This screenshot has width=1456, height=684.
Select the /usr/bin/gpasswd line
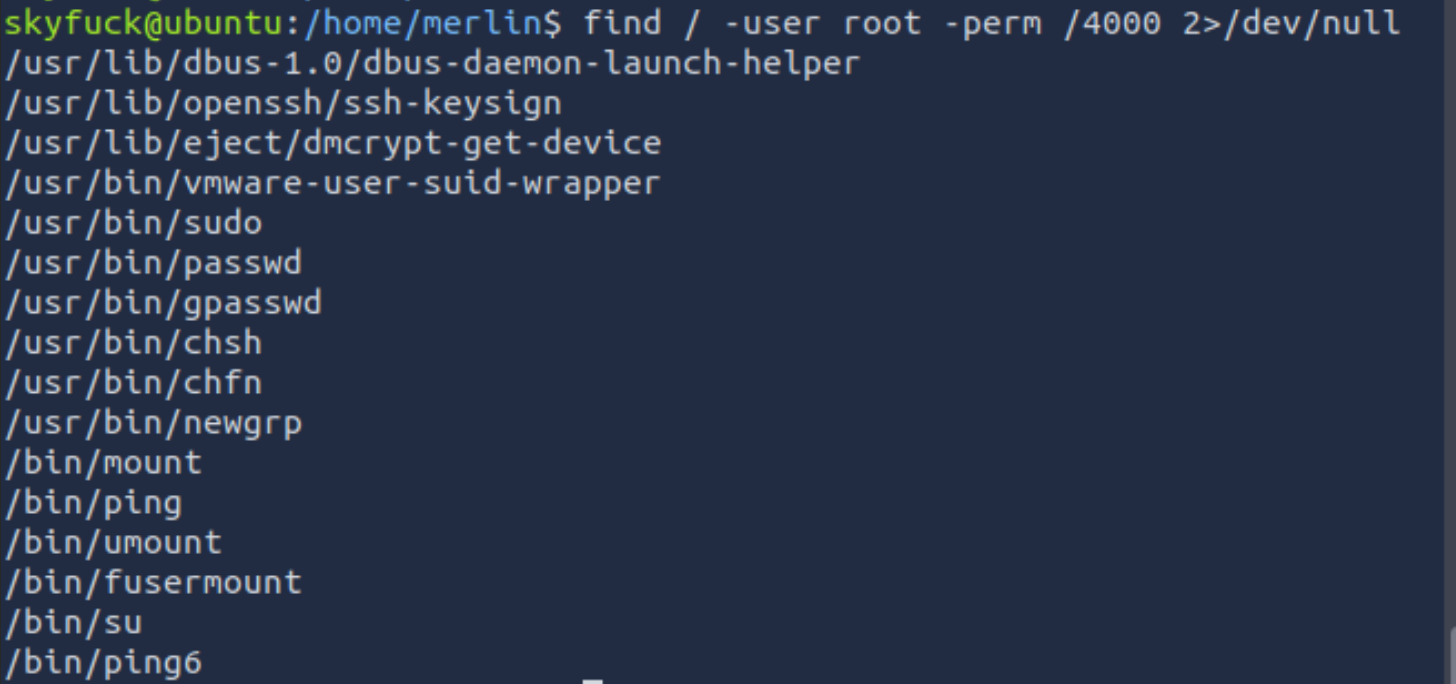pyautogui.click(x=163, y=303)
